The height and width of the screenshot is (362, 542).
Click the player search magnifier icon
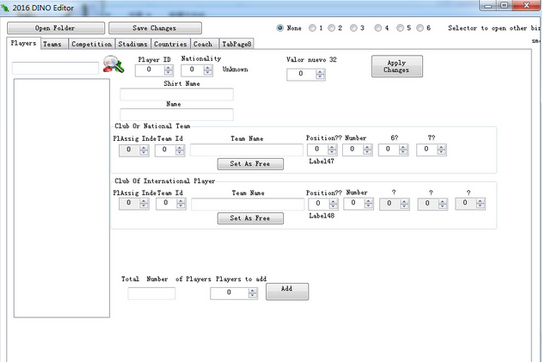113,64
